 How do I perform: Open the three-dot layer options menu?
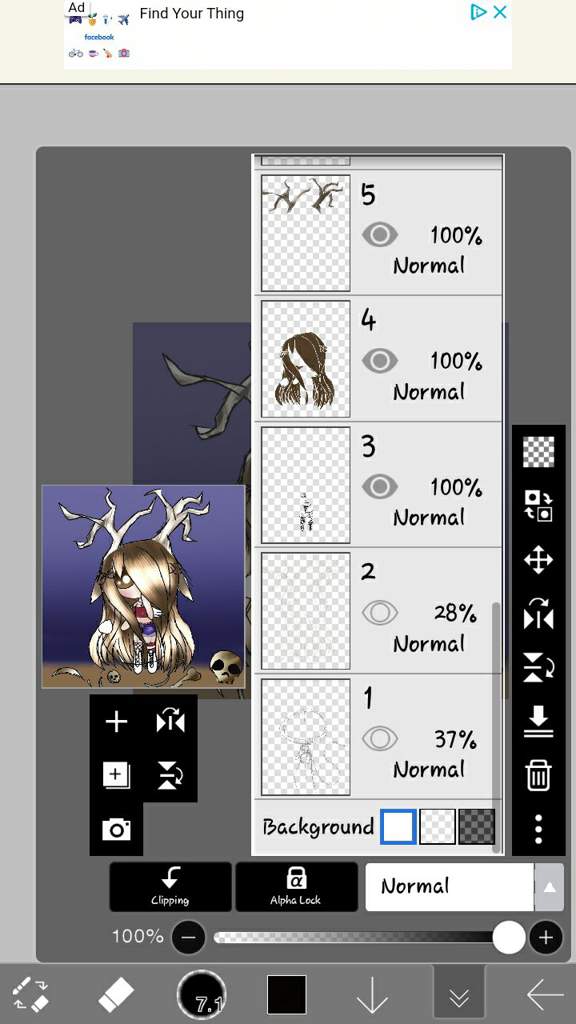[538, 828]
